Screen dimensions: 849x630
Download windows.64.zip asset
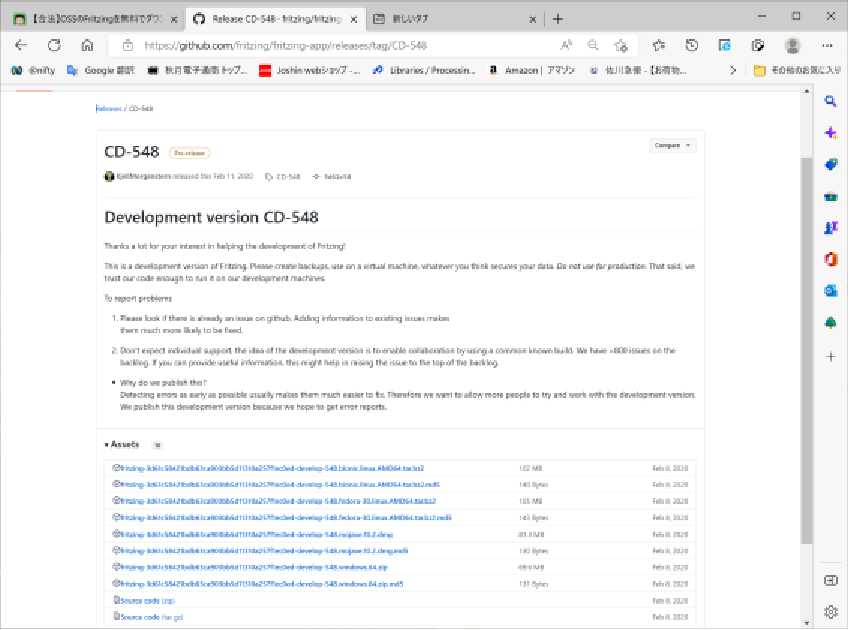coord(253,567)
